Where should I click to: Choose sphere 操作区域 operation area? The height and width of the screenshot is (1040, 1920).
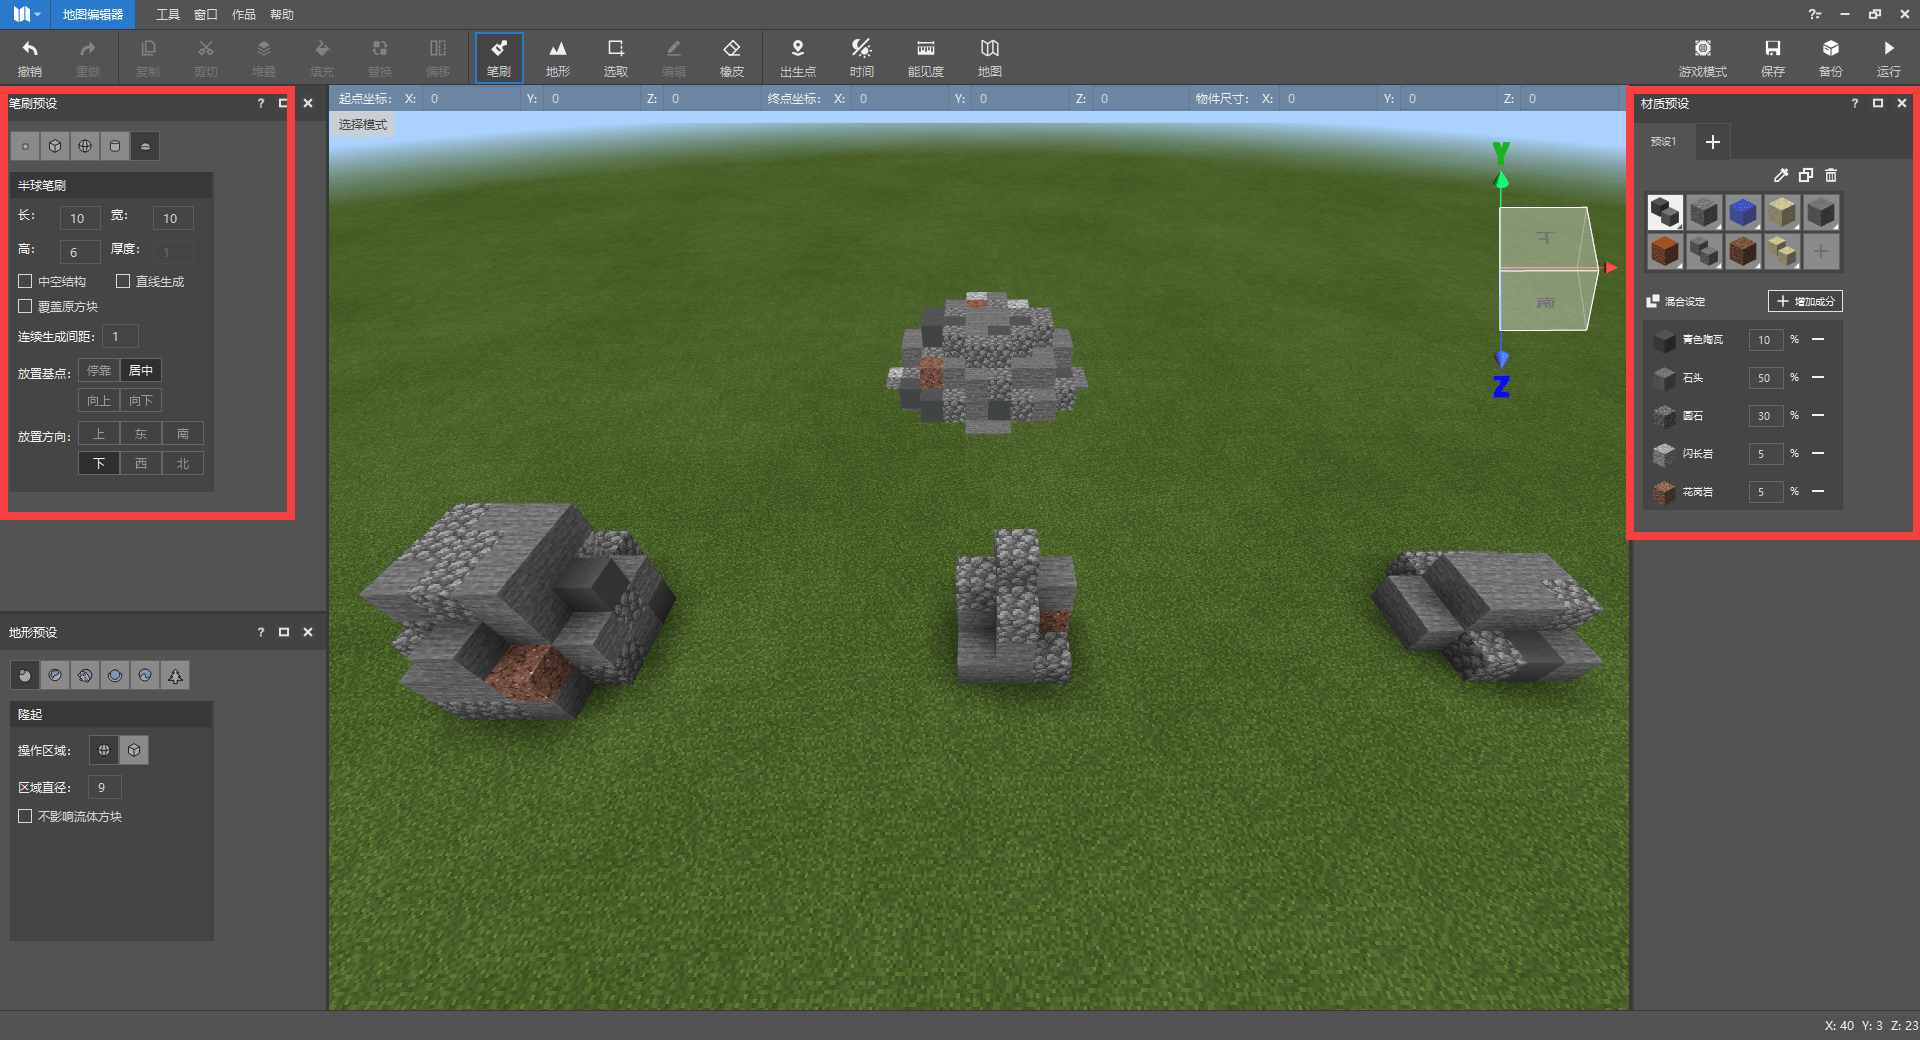104,750
